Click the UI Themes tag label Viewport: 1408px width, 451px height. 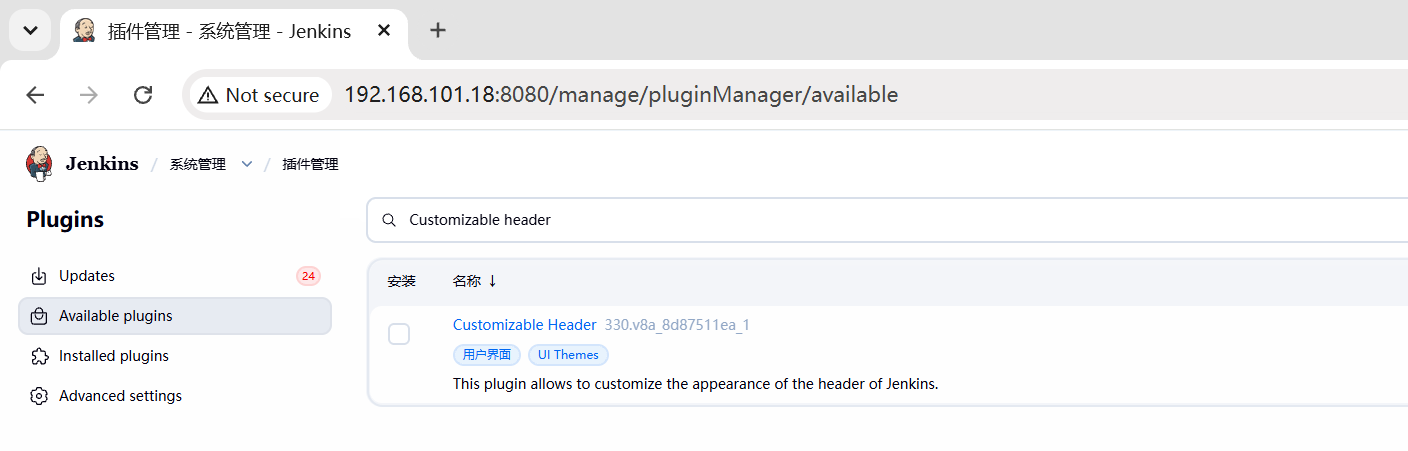pos(568,355)
